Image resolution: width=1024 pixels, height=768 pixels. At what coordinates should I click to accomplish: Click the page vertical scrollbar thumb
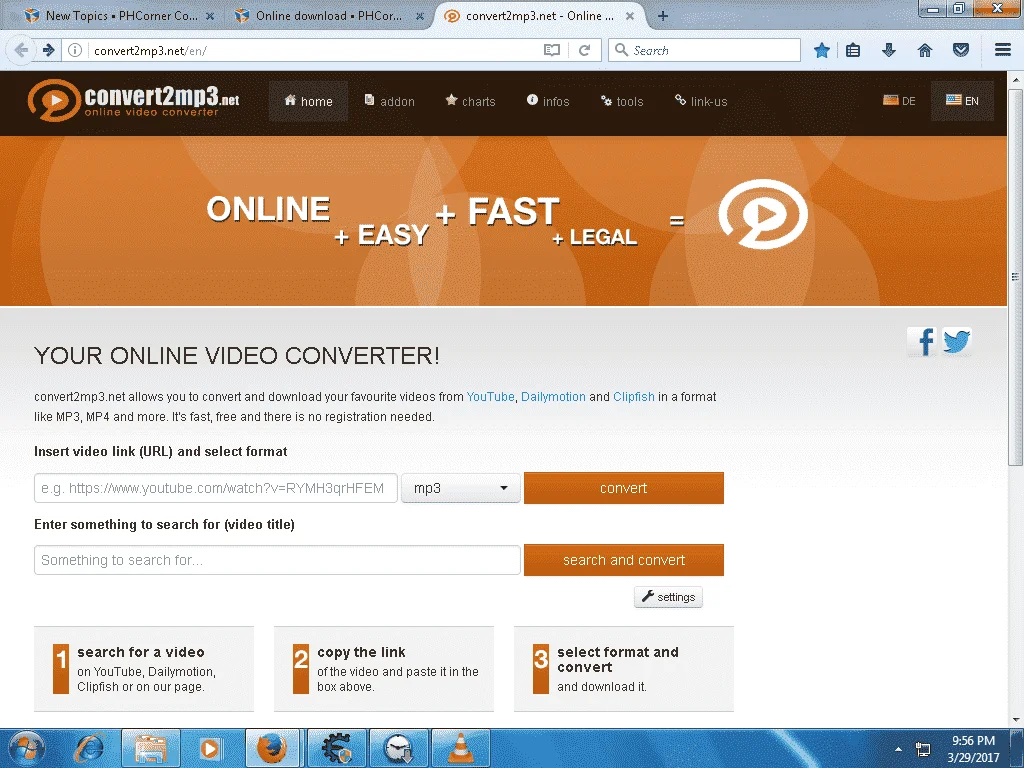[1015, 277]
